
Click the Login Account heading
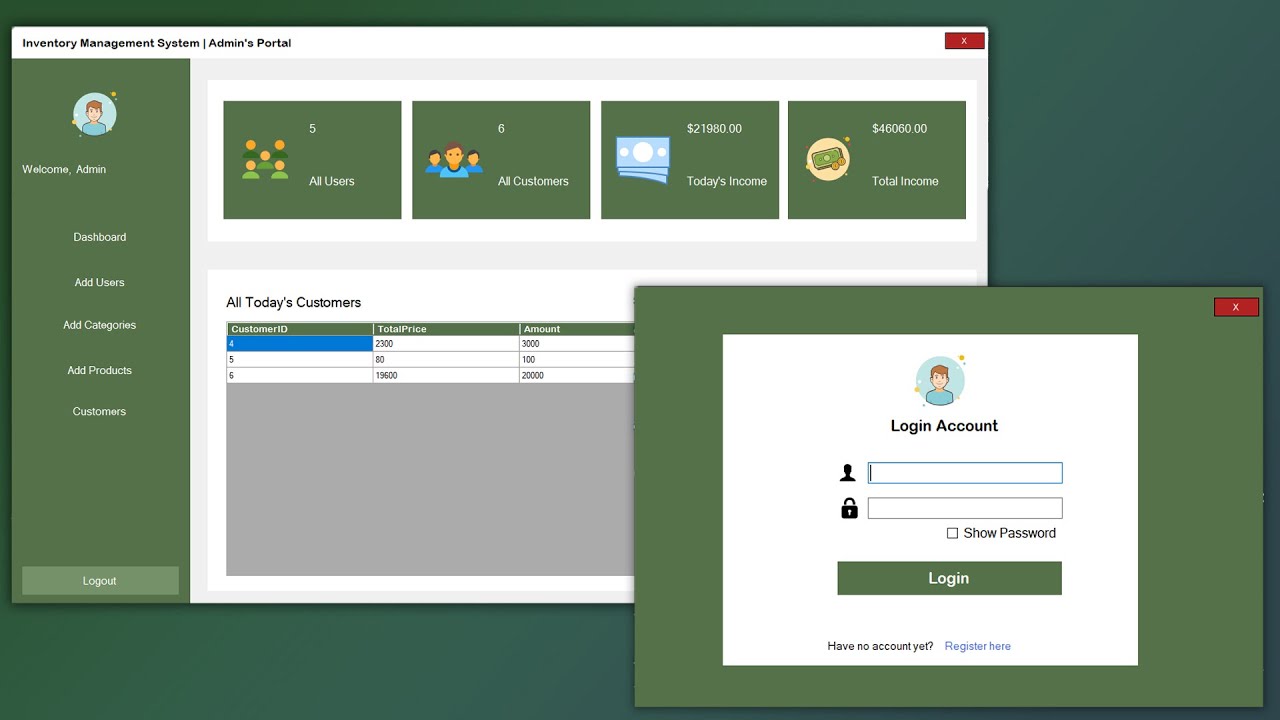(944, 426)
